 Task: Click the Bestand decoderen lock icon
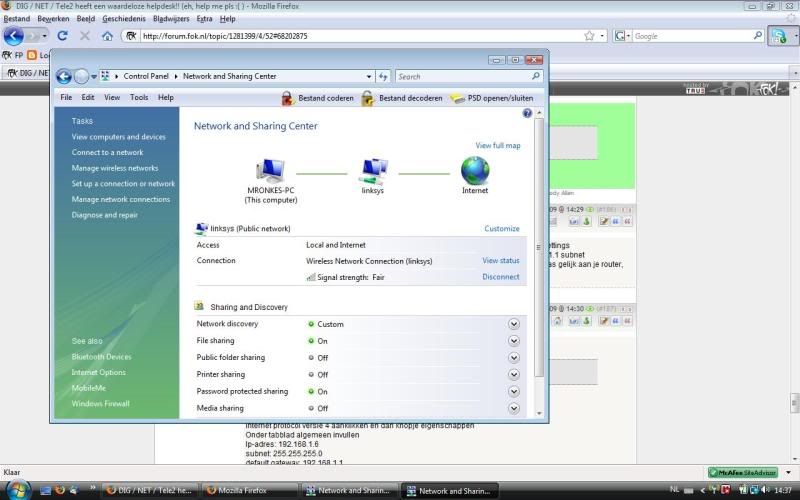(x=368, y=98)
